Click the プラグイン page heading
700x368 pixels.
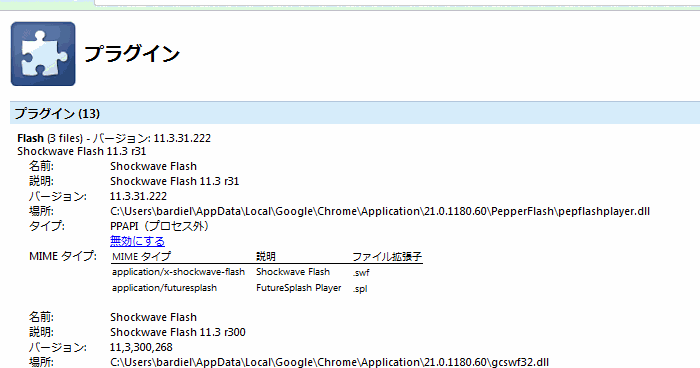[x=132, y=54]
